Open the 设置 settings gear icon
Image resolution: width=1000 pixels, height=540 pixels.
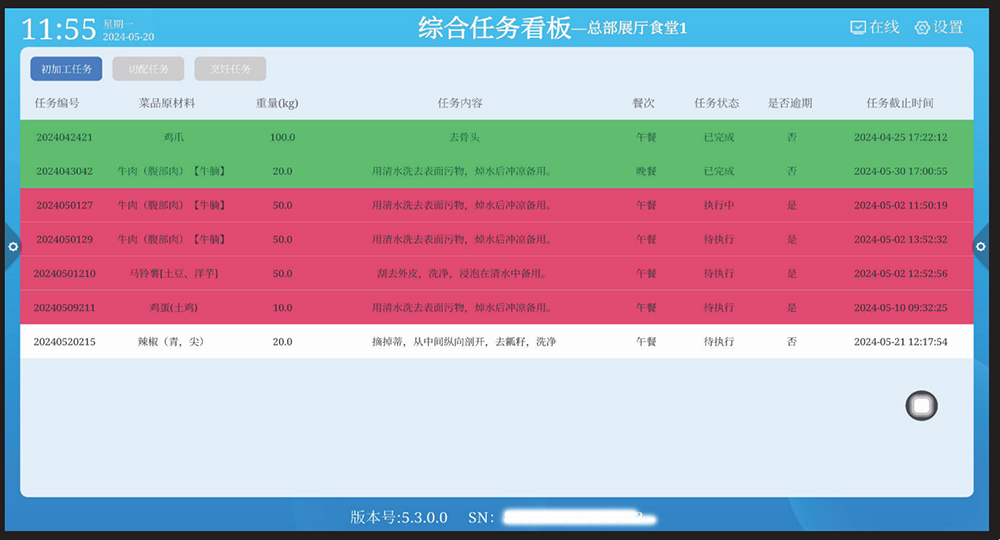[x=922, y=27]
